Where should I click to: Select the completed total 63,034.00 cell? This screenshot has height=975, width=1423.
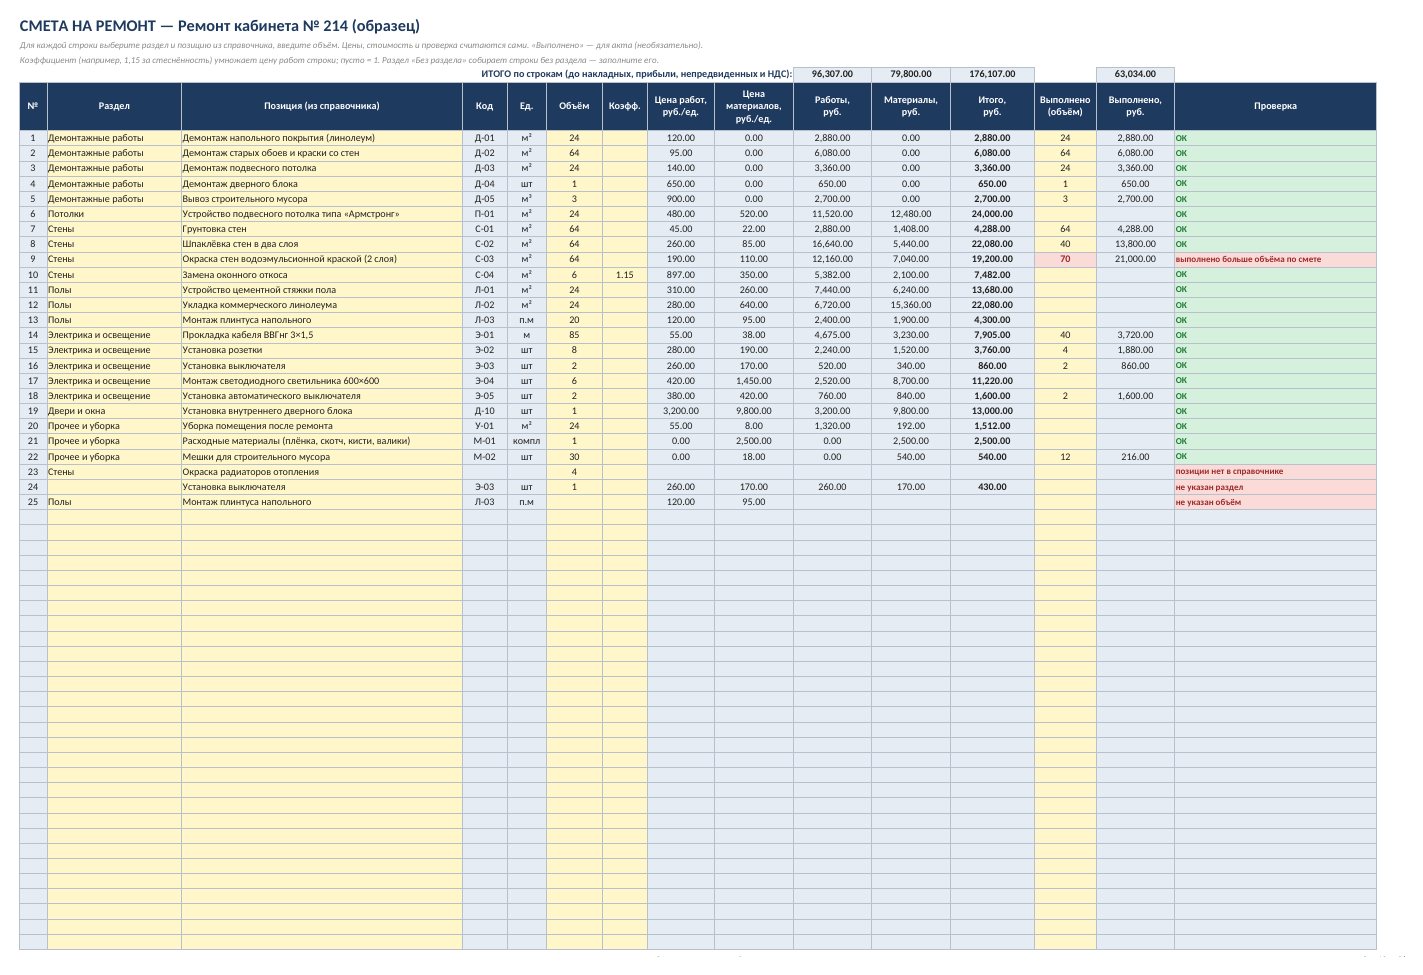coord(1135,74)
